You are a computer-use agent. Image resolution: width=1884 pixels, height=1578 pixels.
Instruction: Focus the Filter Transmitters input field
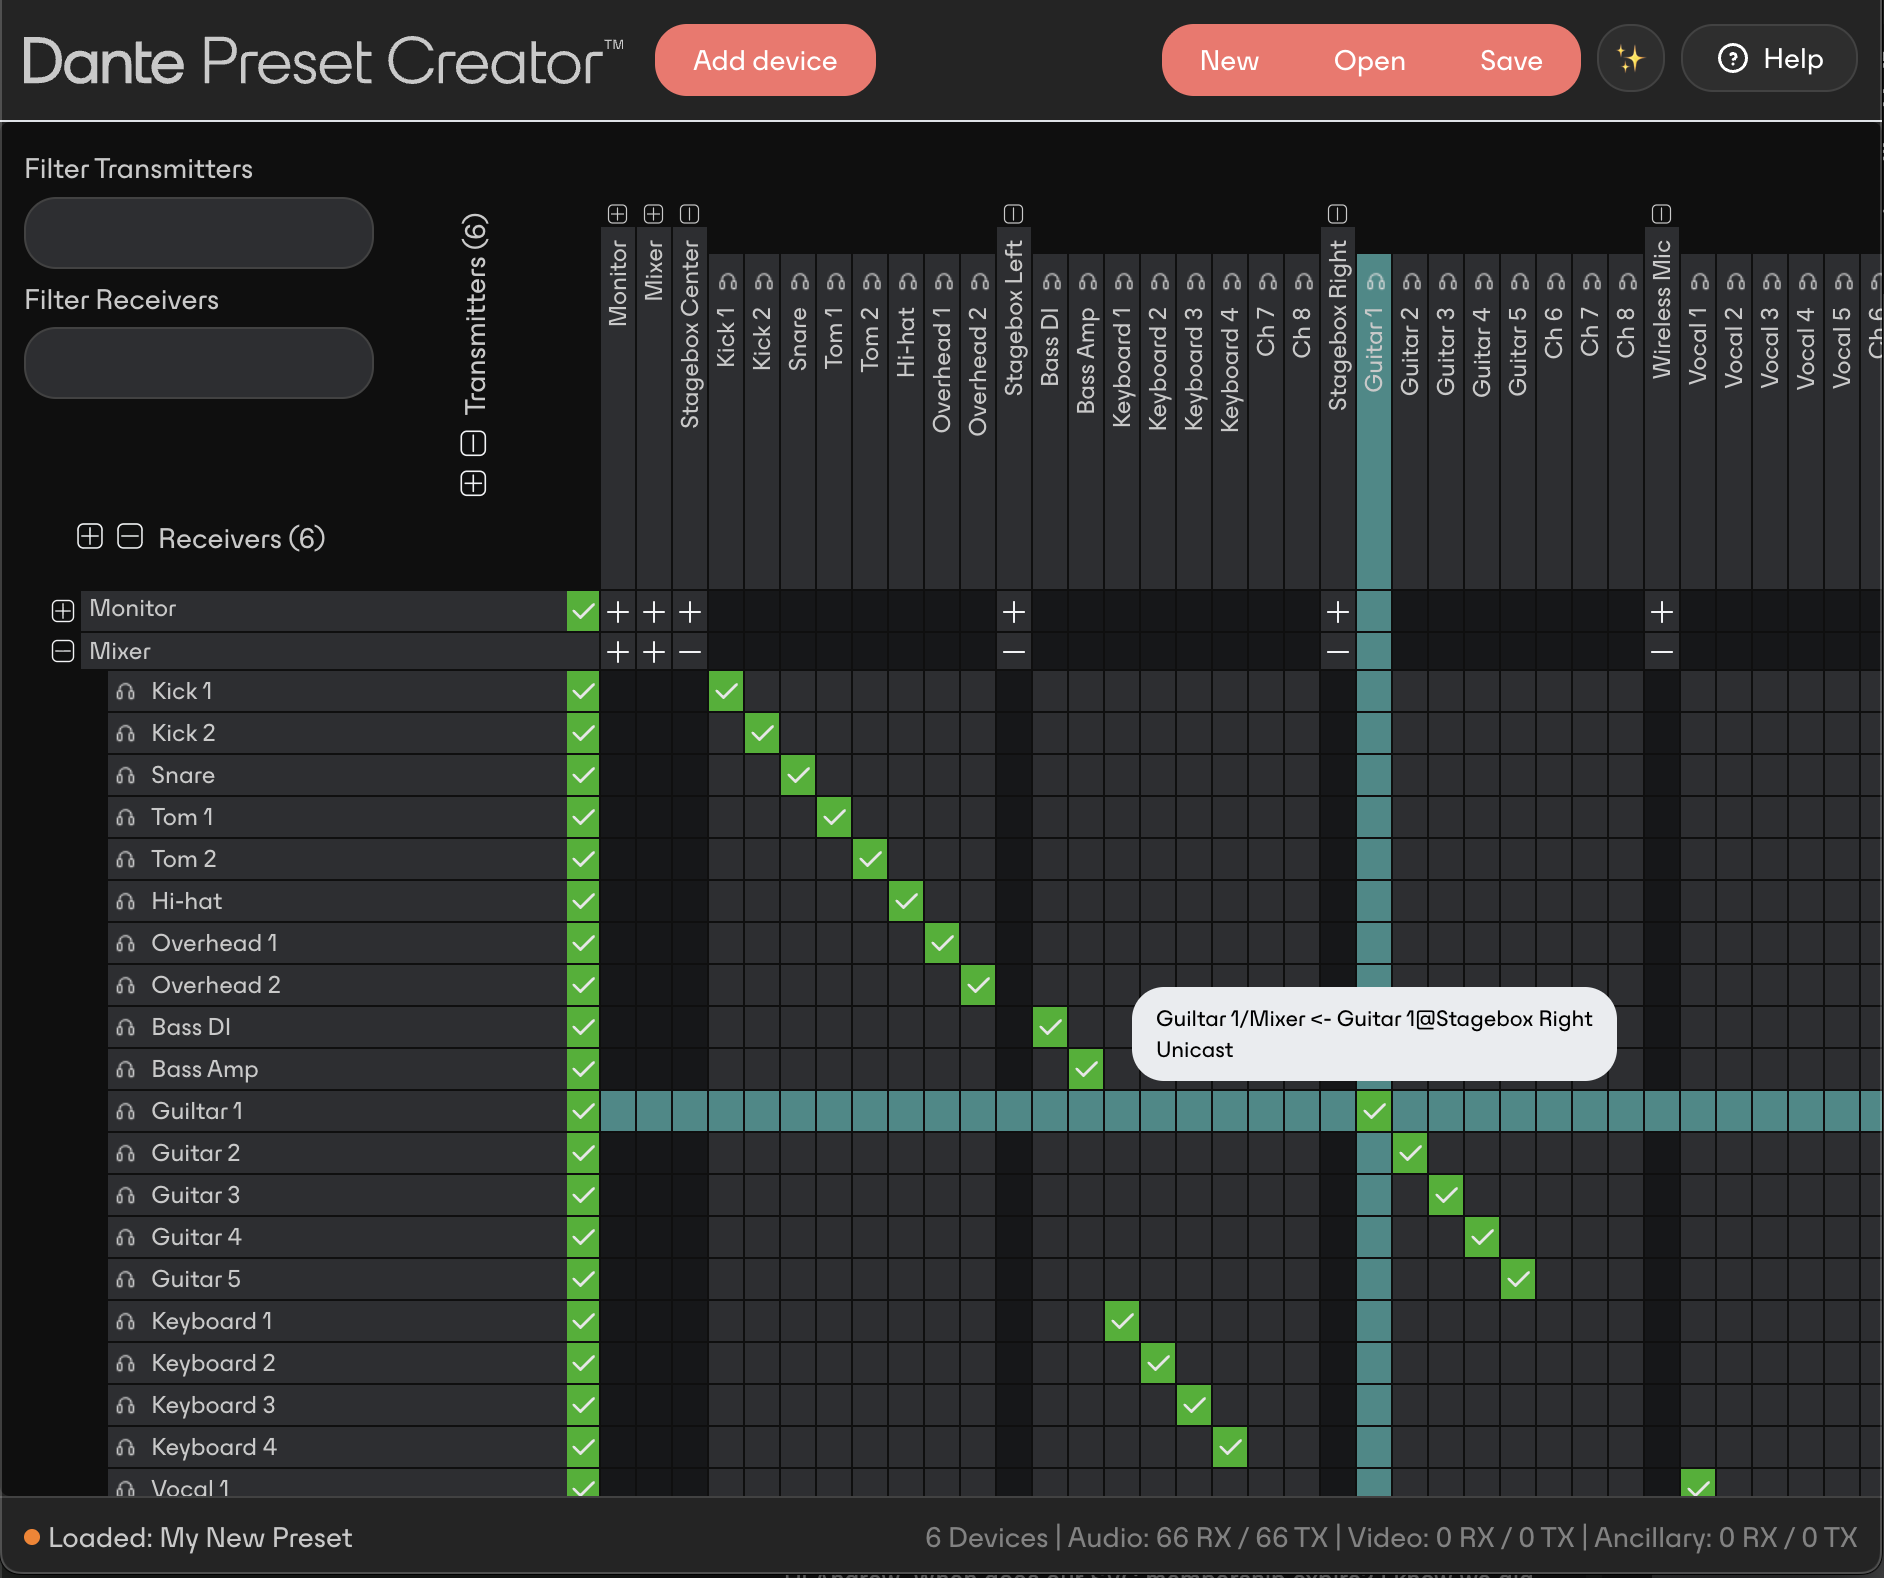coord(199,233)
